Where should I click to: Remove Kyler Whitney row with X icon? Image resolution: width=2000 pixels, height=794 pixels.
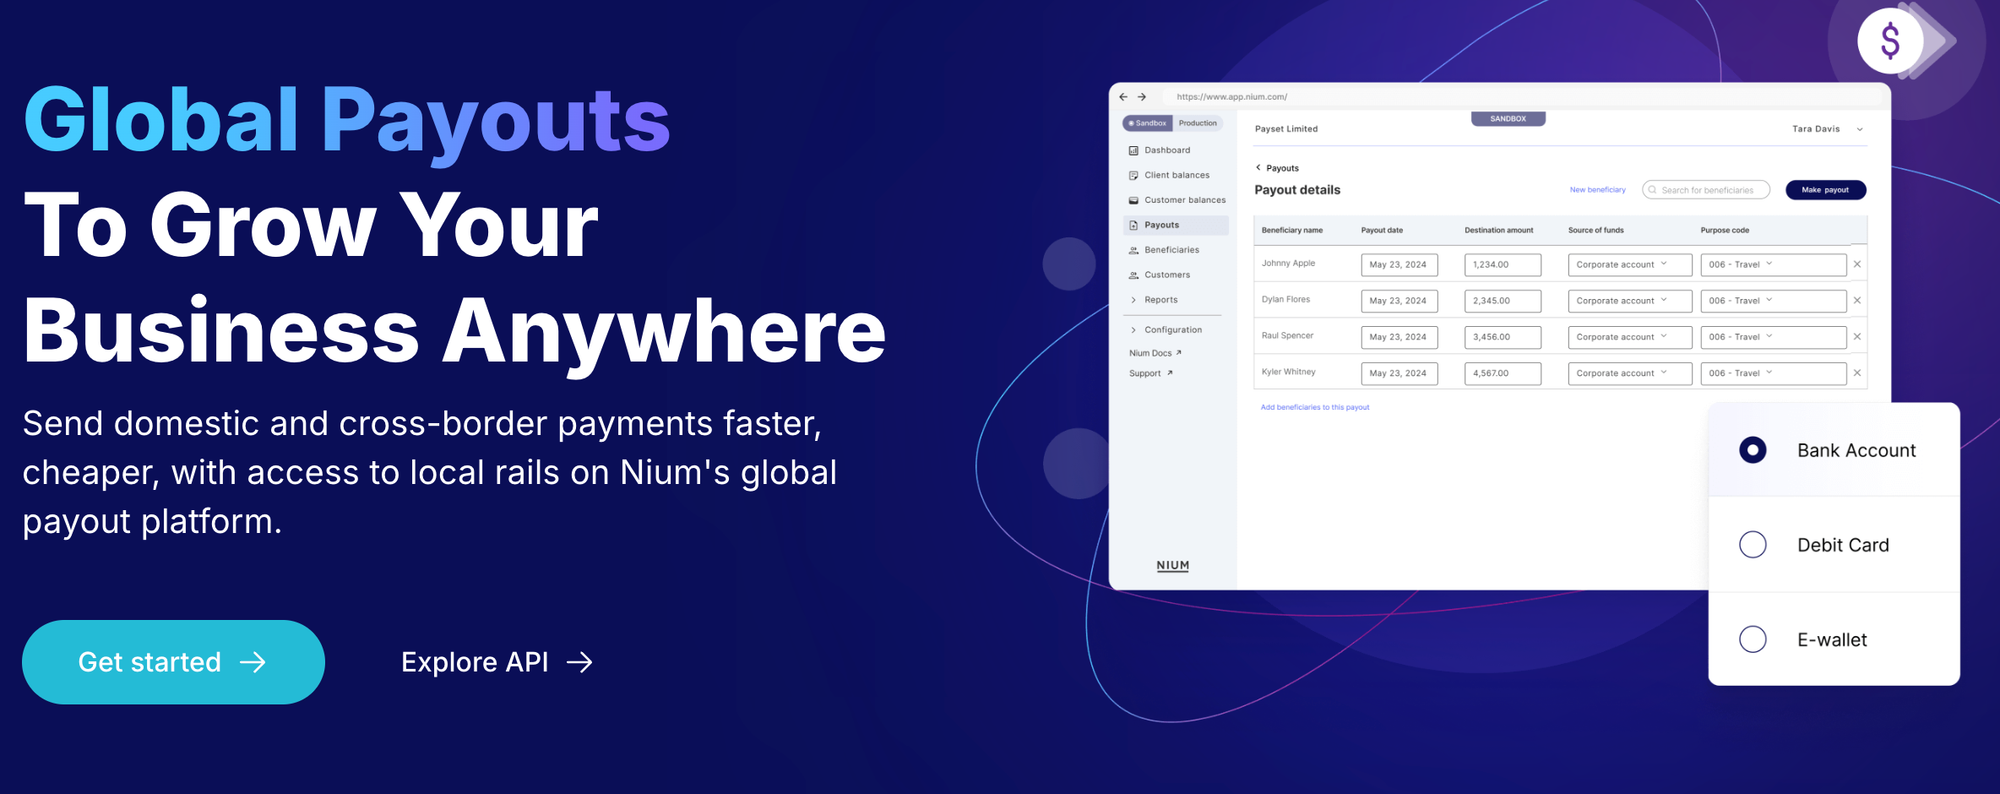(x=1857, y=373)
